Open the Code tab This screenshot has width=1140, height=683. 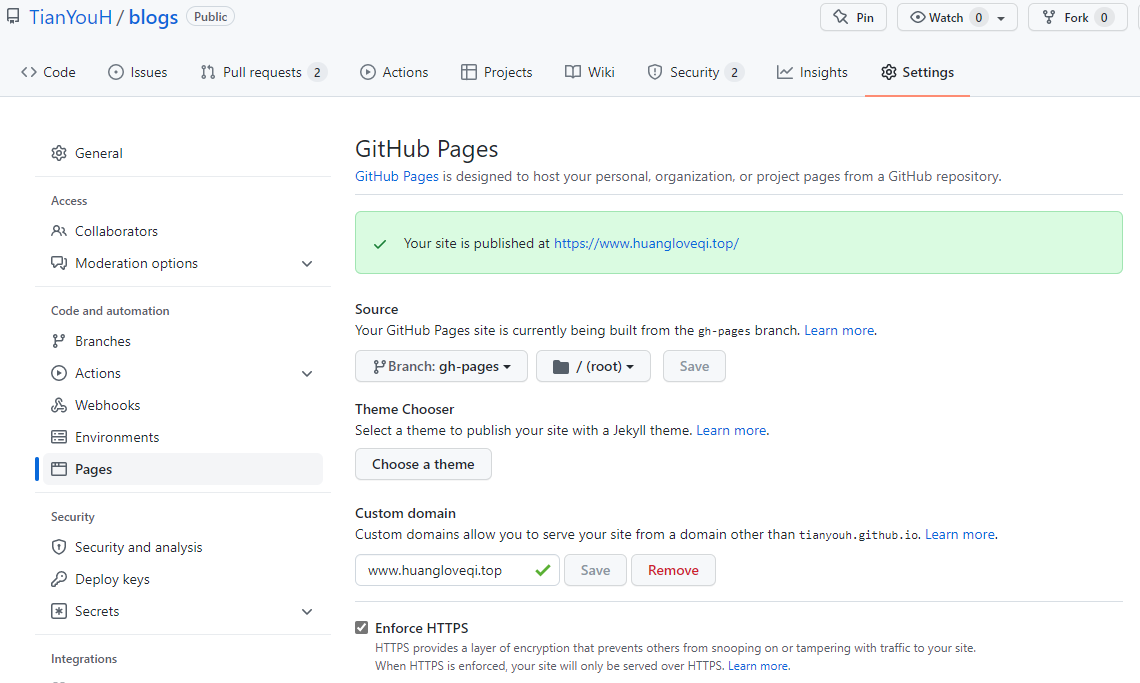(x=49, y=72)
